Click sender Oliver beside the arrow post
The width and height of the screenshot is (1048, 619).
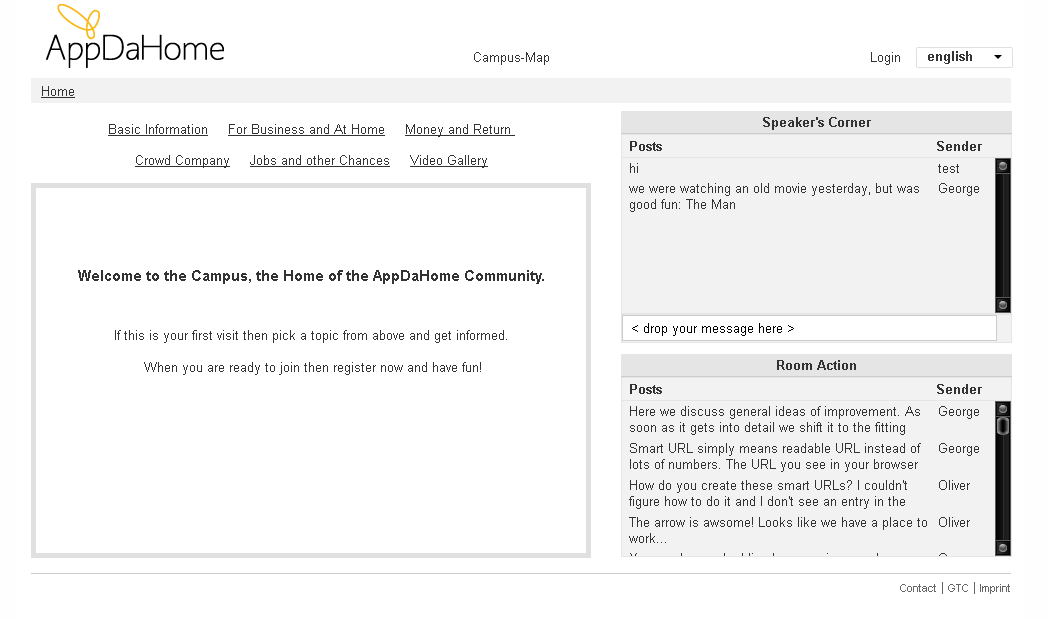[954, 522]
